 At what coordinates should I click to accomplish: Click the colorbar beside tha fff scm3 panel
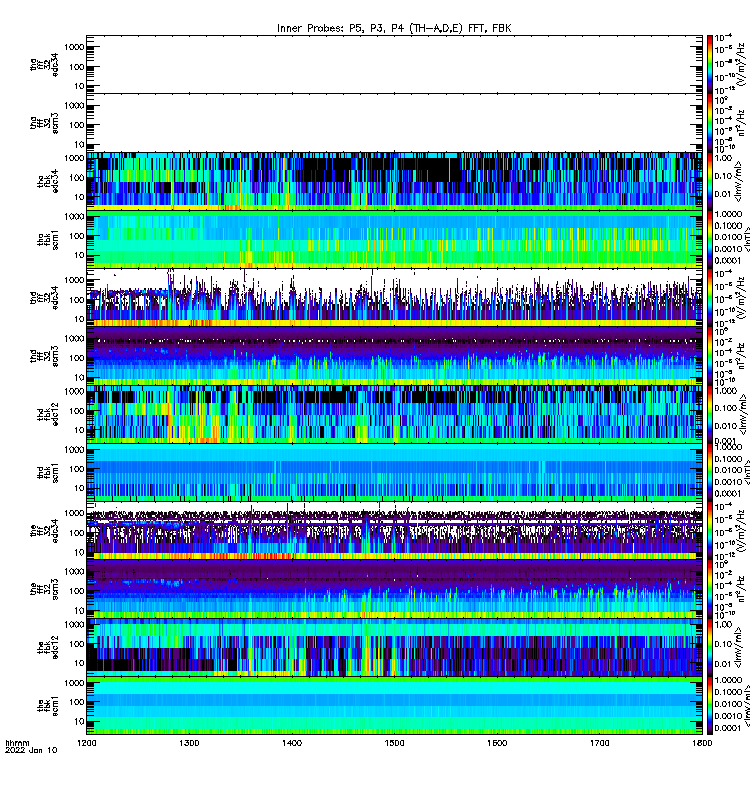(710, 122)
